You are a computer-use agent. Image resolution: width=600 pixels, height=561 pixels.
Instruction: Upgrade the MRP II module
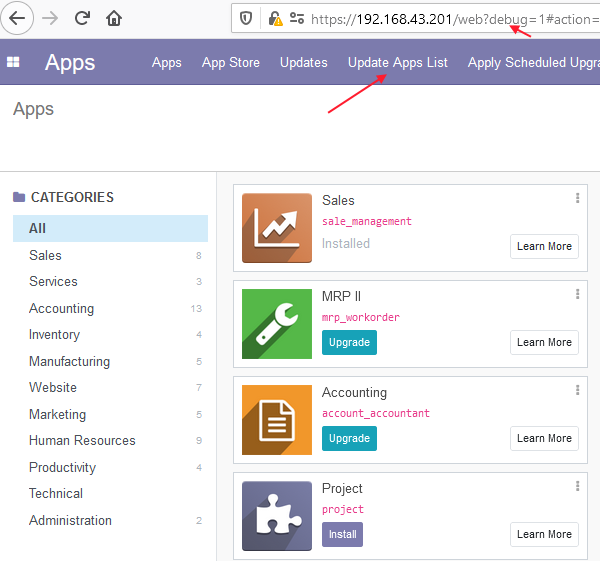[349, 342]
